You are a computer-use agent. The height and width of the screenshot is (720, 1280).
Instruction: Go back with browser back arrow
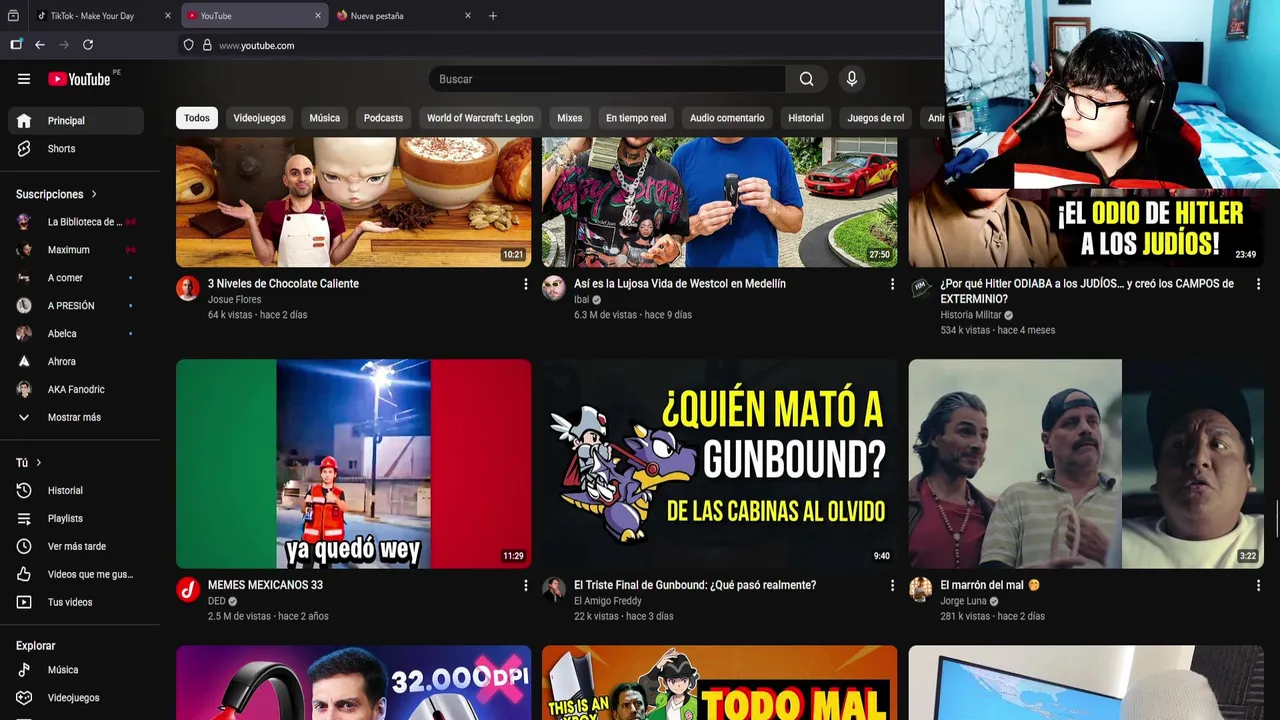(x=40, y=45)
